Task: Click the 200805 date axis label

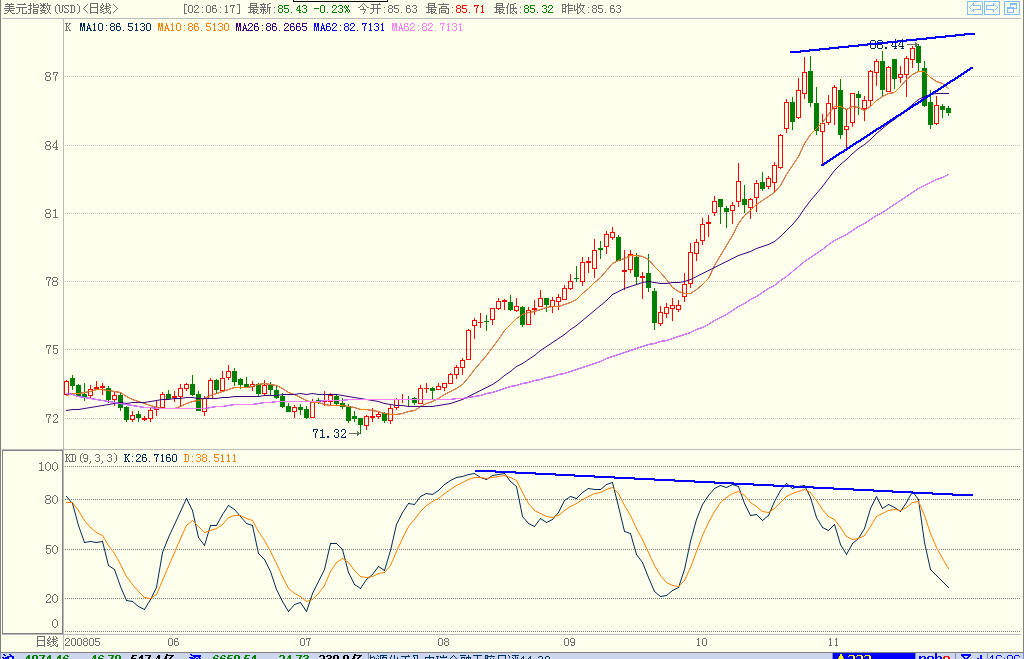Action: pyautogui.click(x=83, y=642)
